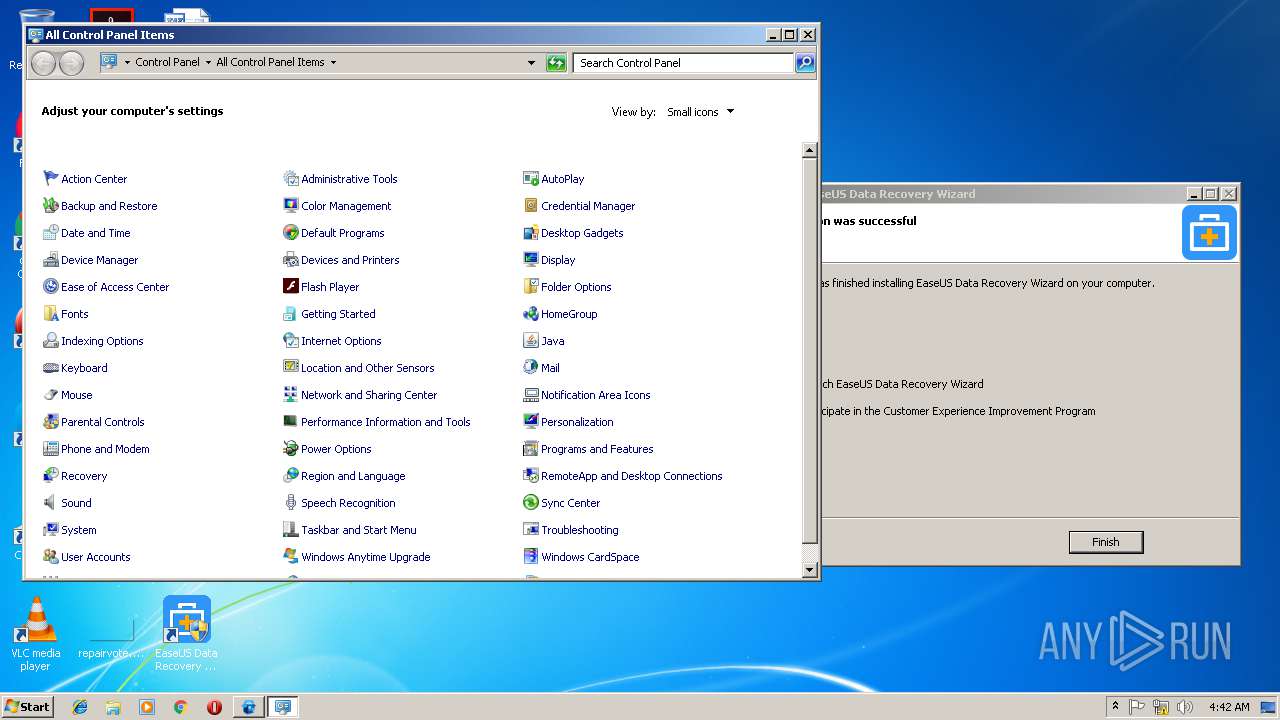Screen dimensions: 1280x720
Task: Open RemoteApp and Desktop Connections link
Action: (x=632, y=476)
